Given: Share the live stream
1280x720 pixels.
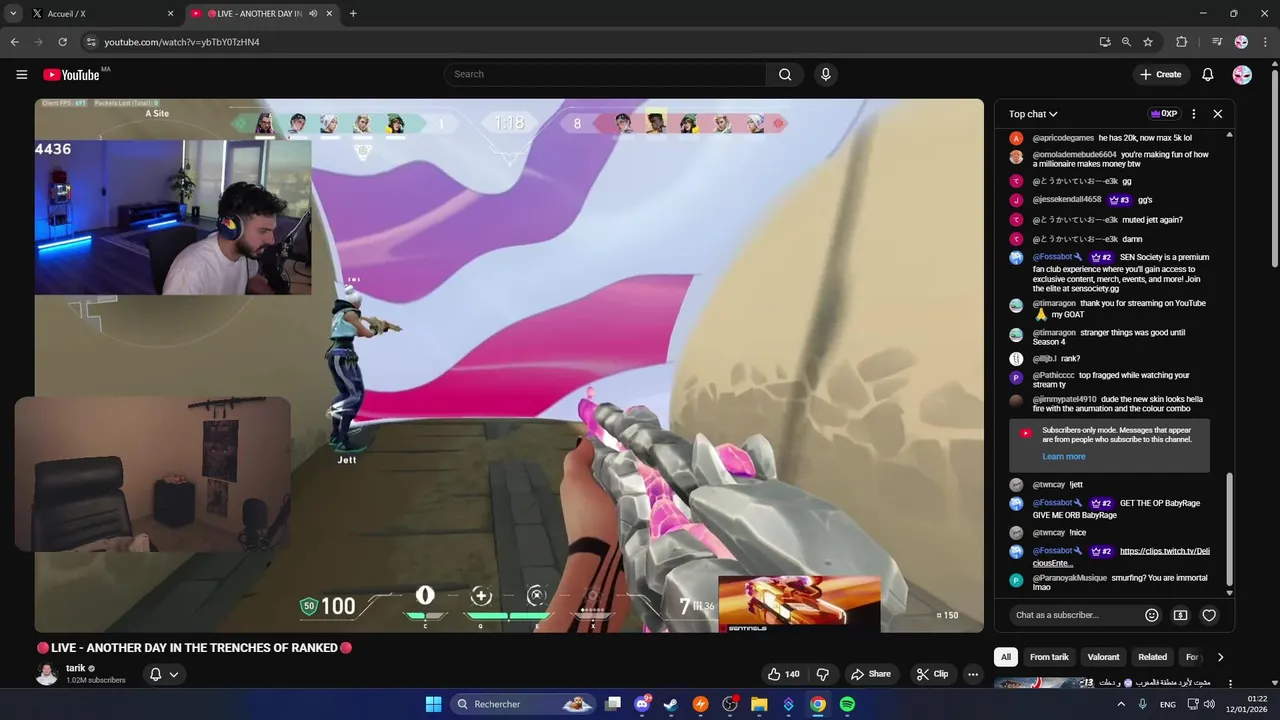Looking at the screenshot, I should click(x=870, y=674).
